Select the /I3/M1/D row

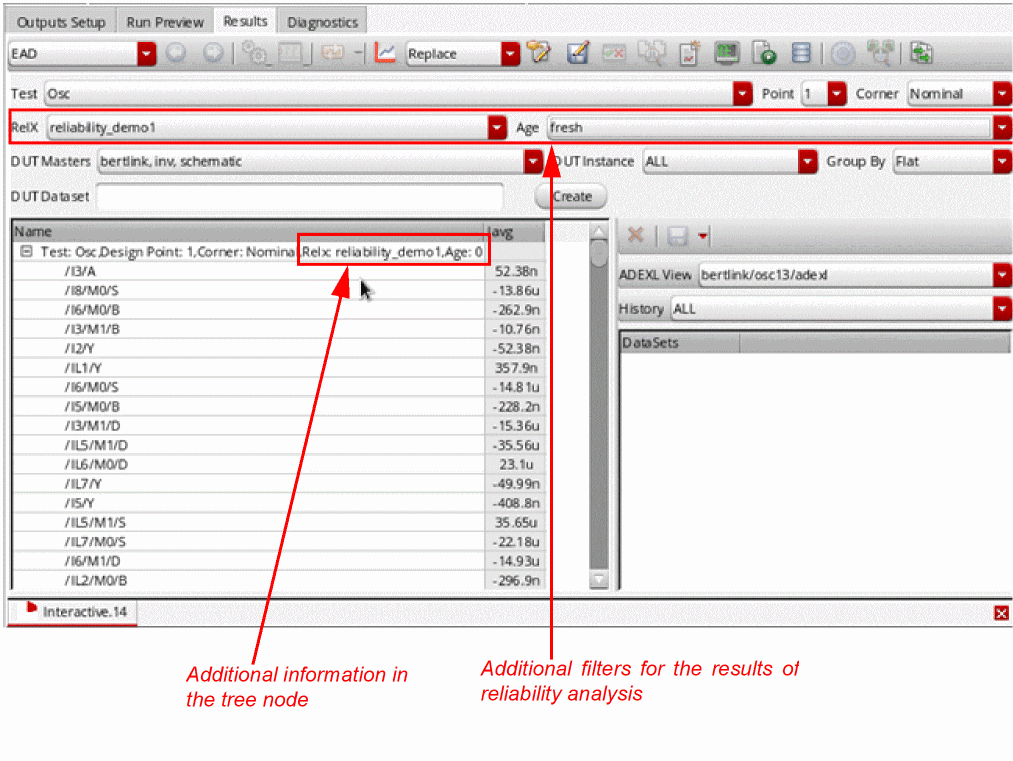(278, 426)
